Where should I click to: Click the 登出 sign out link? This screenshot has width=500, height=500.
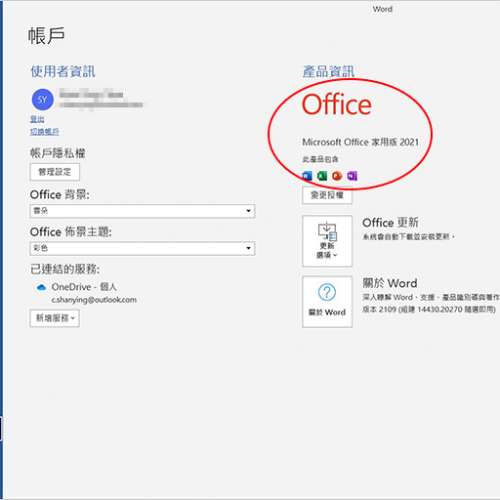click(x=37, y=119)
